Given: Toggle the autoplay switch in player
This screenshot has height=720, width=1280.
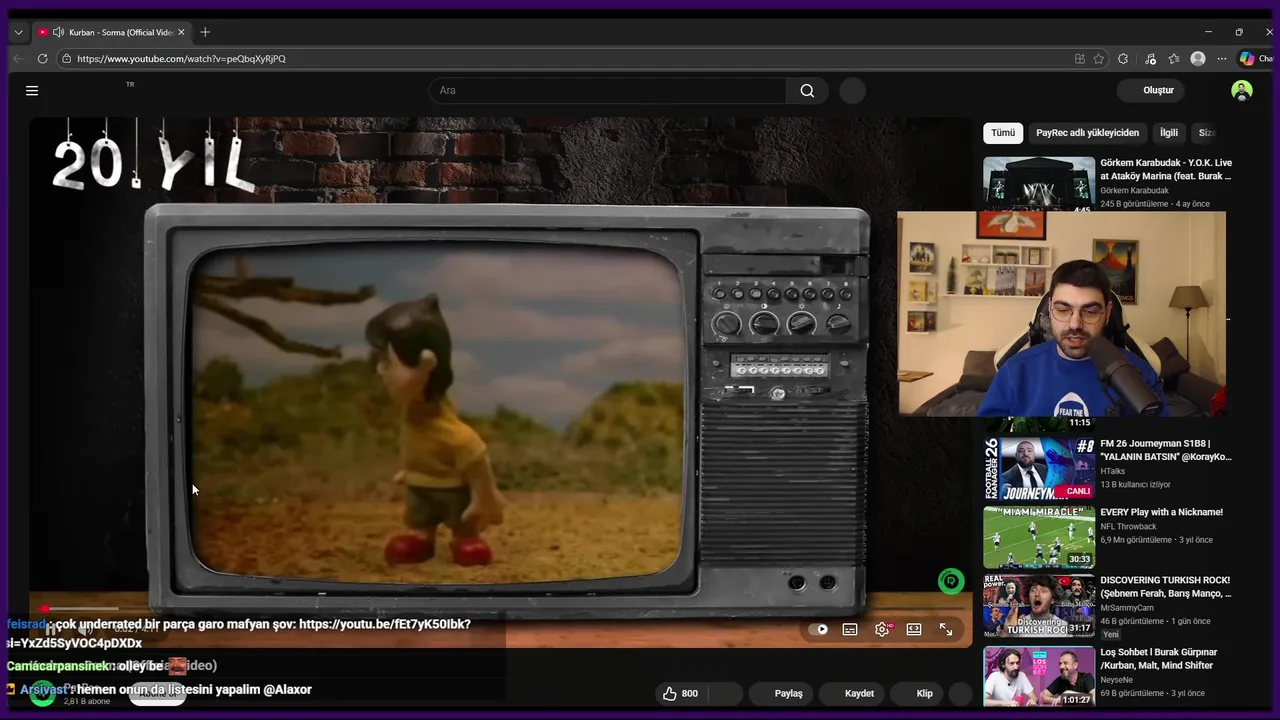Looking at the screenshot, I should pos(821,629).
